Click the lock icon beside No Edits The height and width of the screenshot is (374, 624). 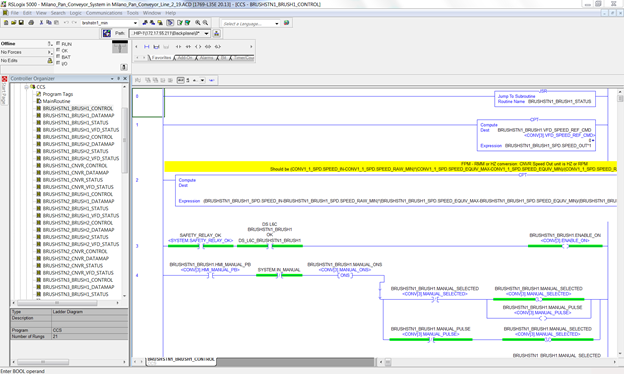[50, 60]
